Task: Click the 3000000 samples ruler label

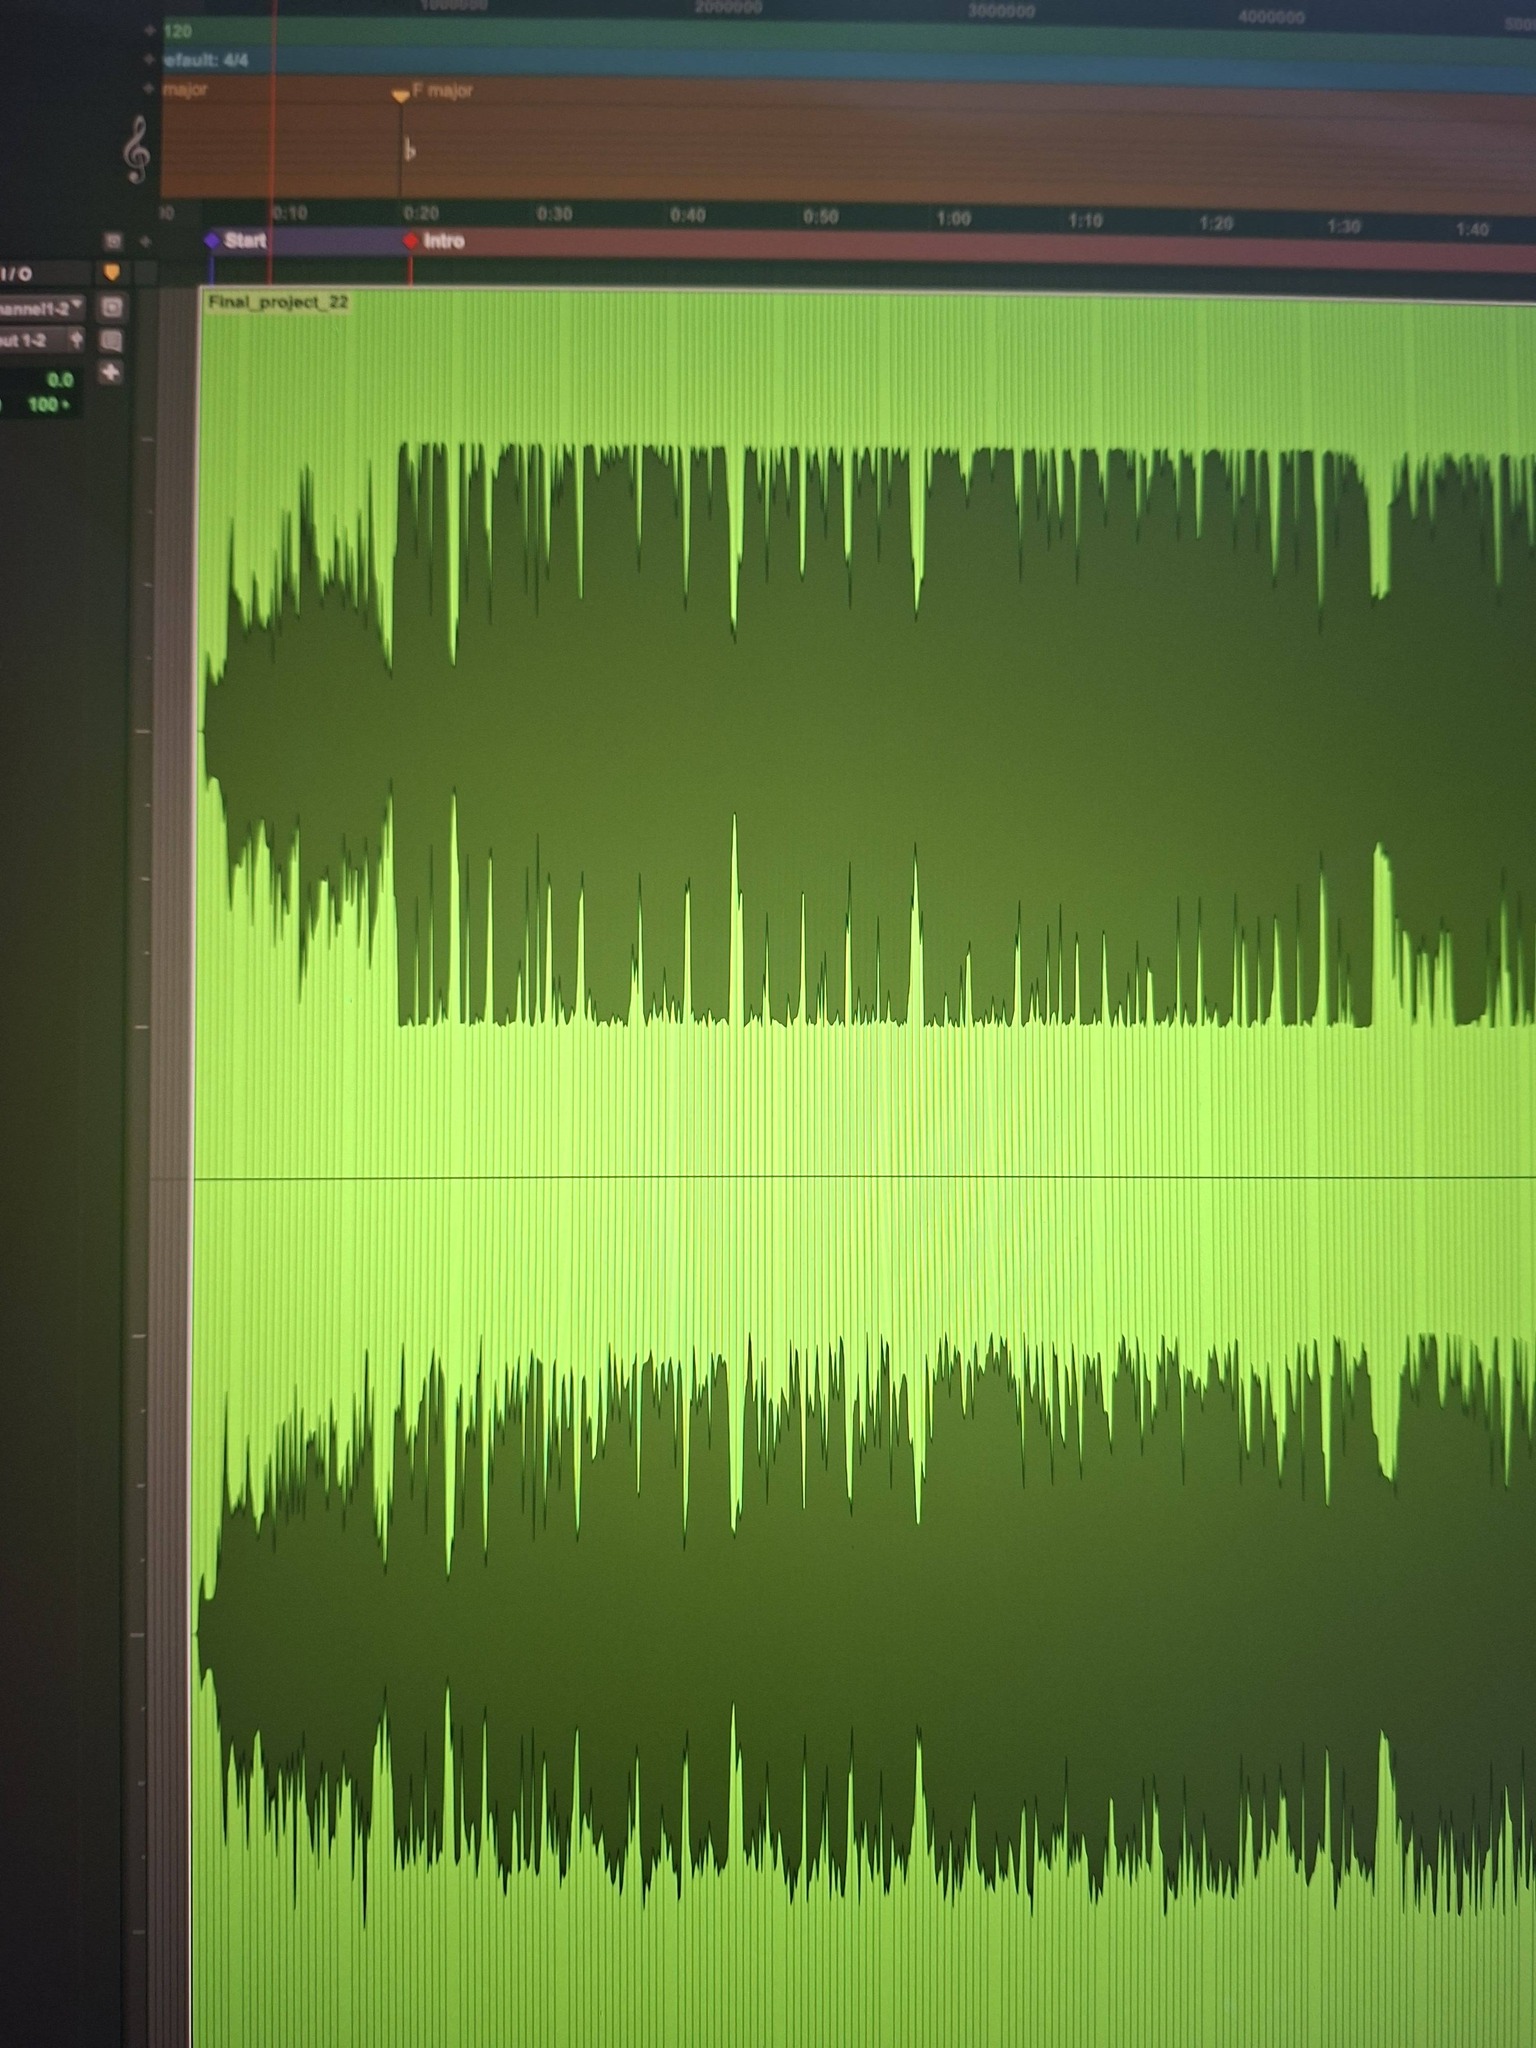Action: [1001, 12]
